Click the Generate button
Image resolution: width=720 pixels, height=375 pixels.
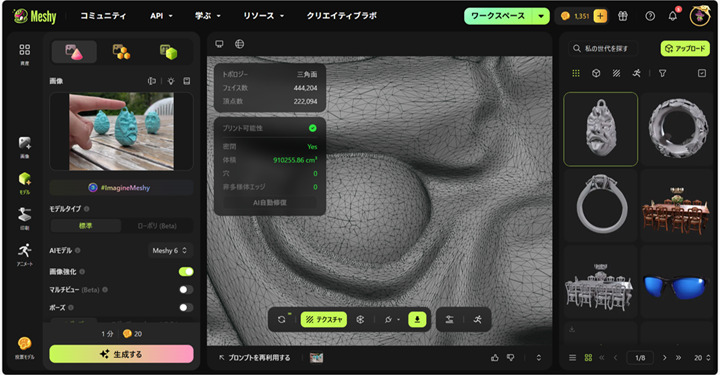(121, 354)
